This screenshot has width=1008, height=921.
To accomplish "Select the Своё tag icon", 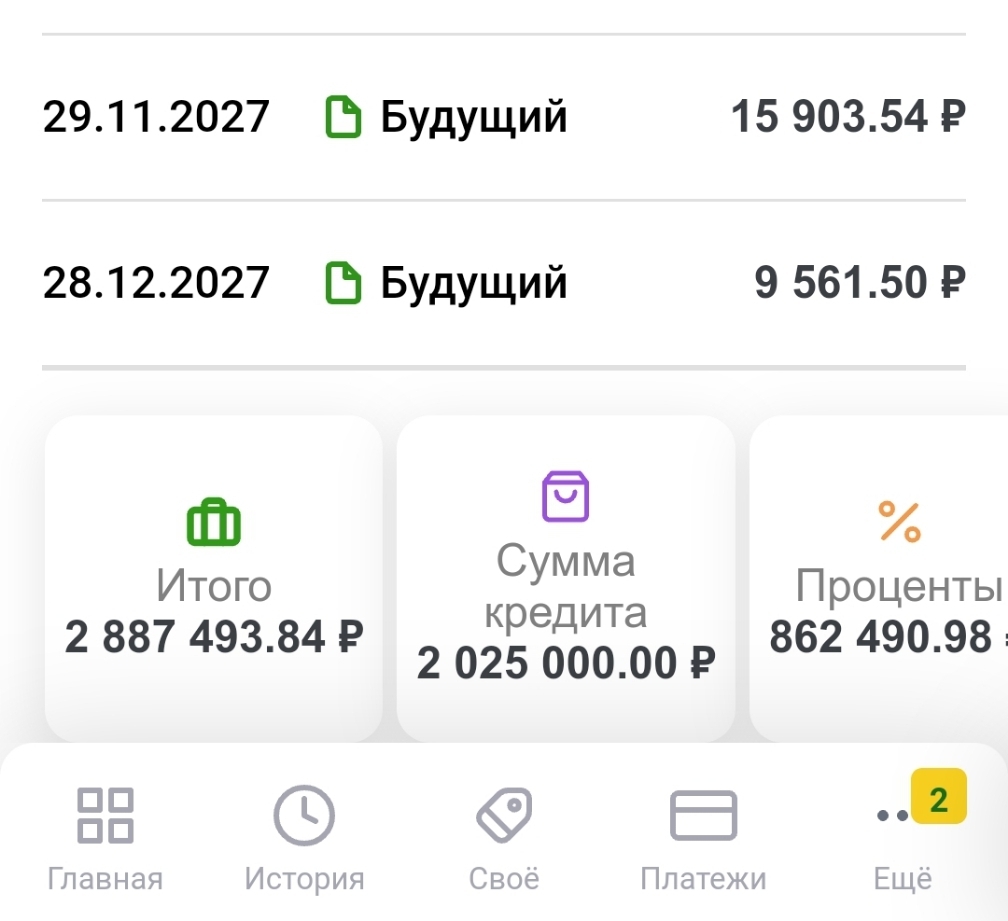I will (x=504, y=815).
